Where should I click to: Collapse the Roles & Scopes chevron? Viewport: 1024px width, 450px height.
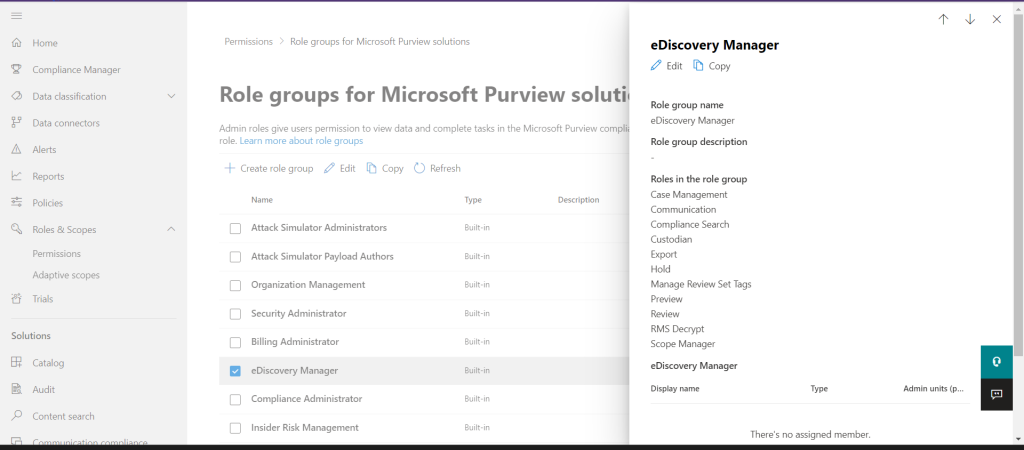[171, 229]
